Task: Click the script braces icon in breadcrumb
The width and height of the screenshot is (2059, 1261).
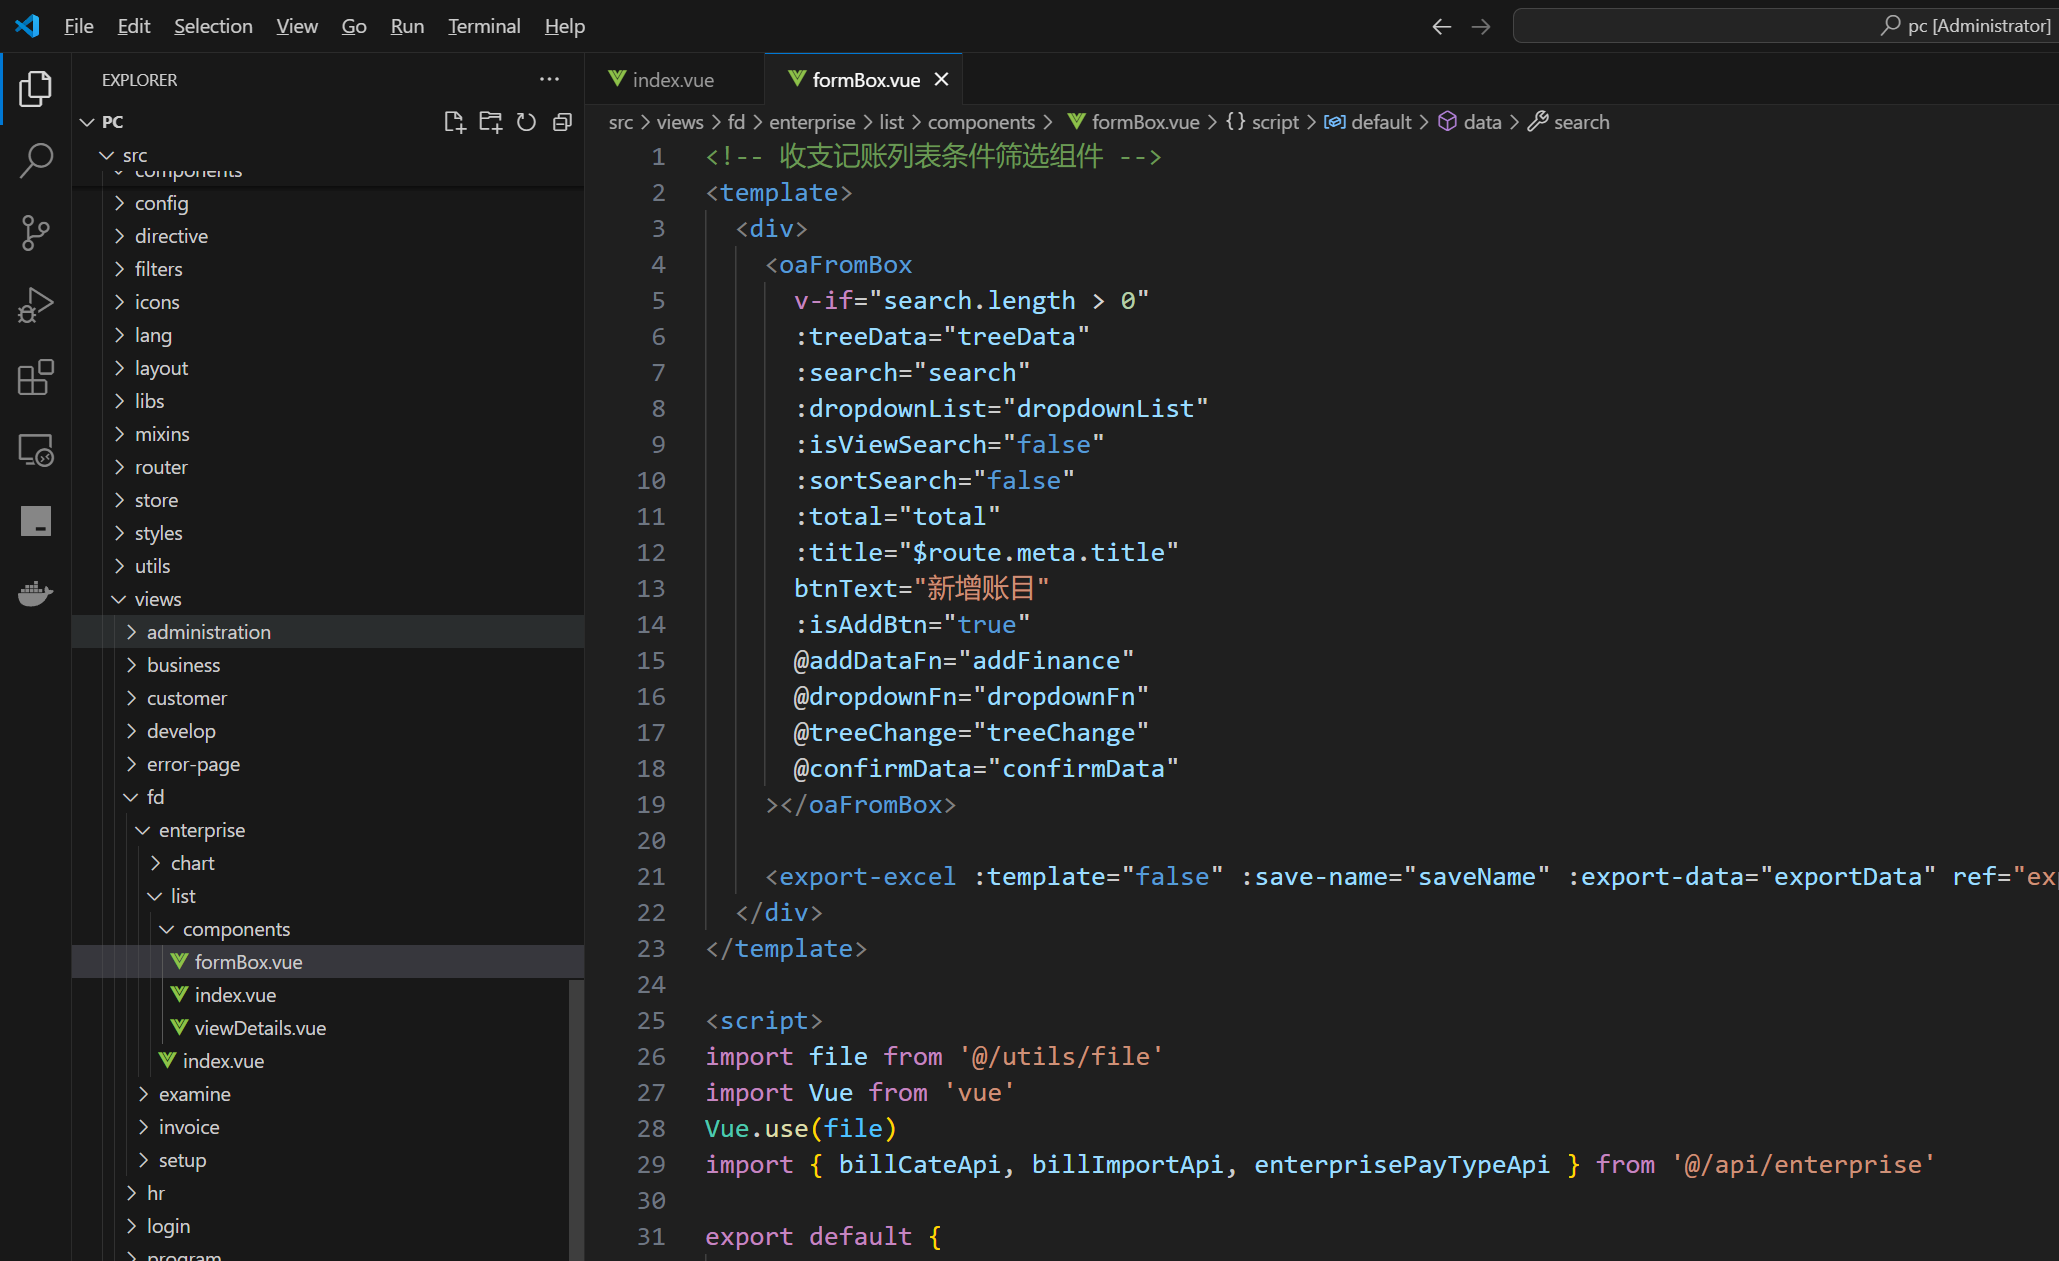Action: [1236, 121]
